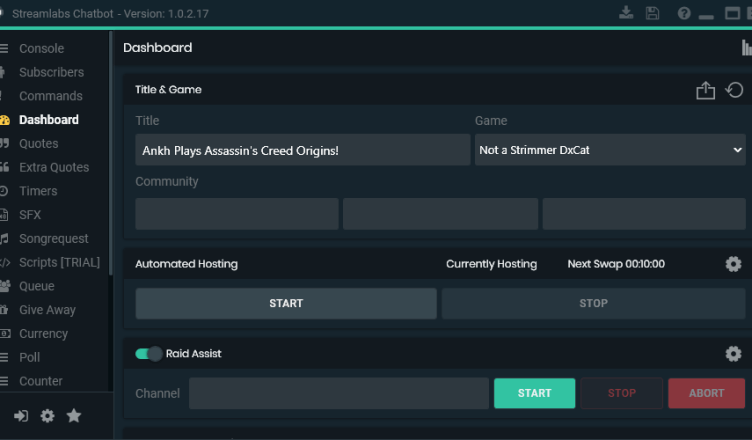
Task: Expand the Game dropdown selector
Action: (611, 150)
